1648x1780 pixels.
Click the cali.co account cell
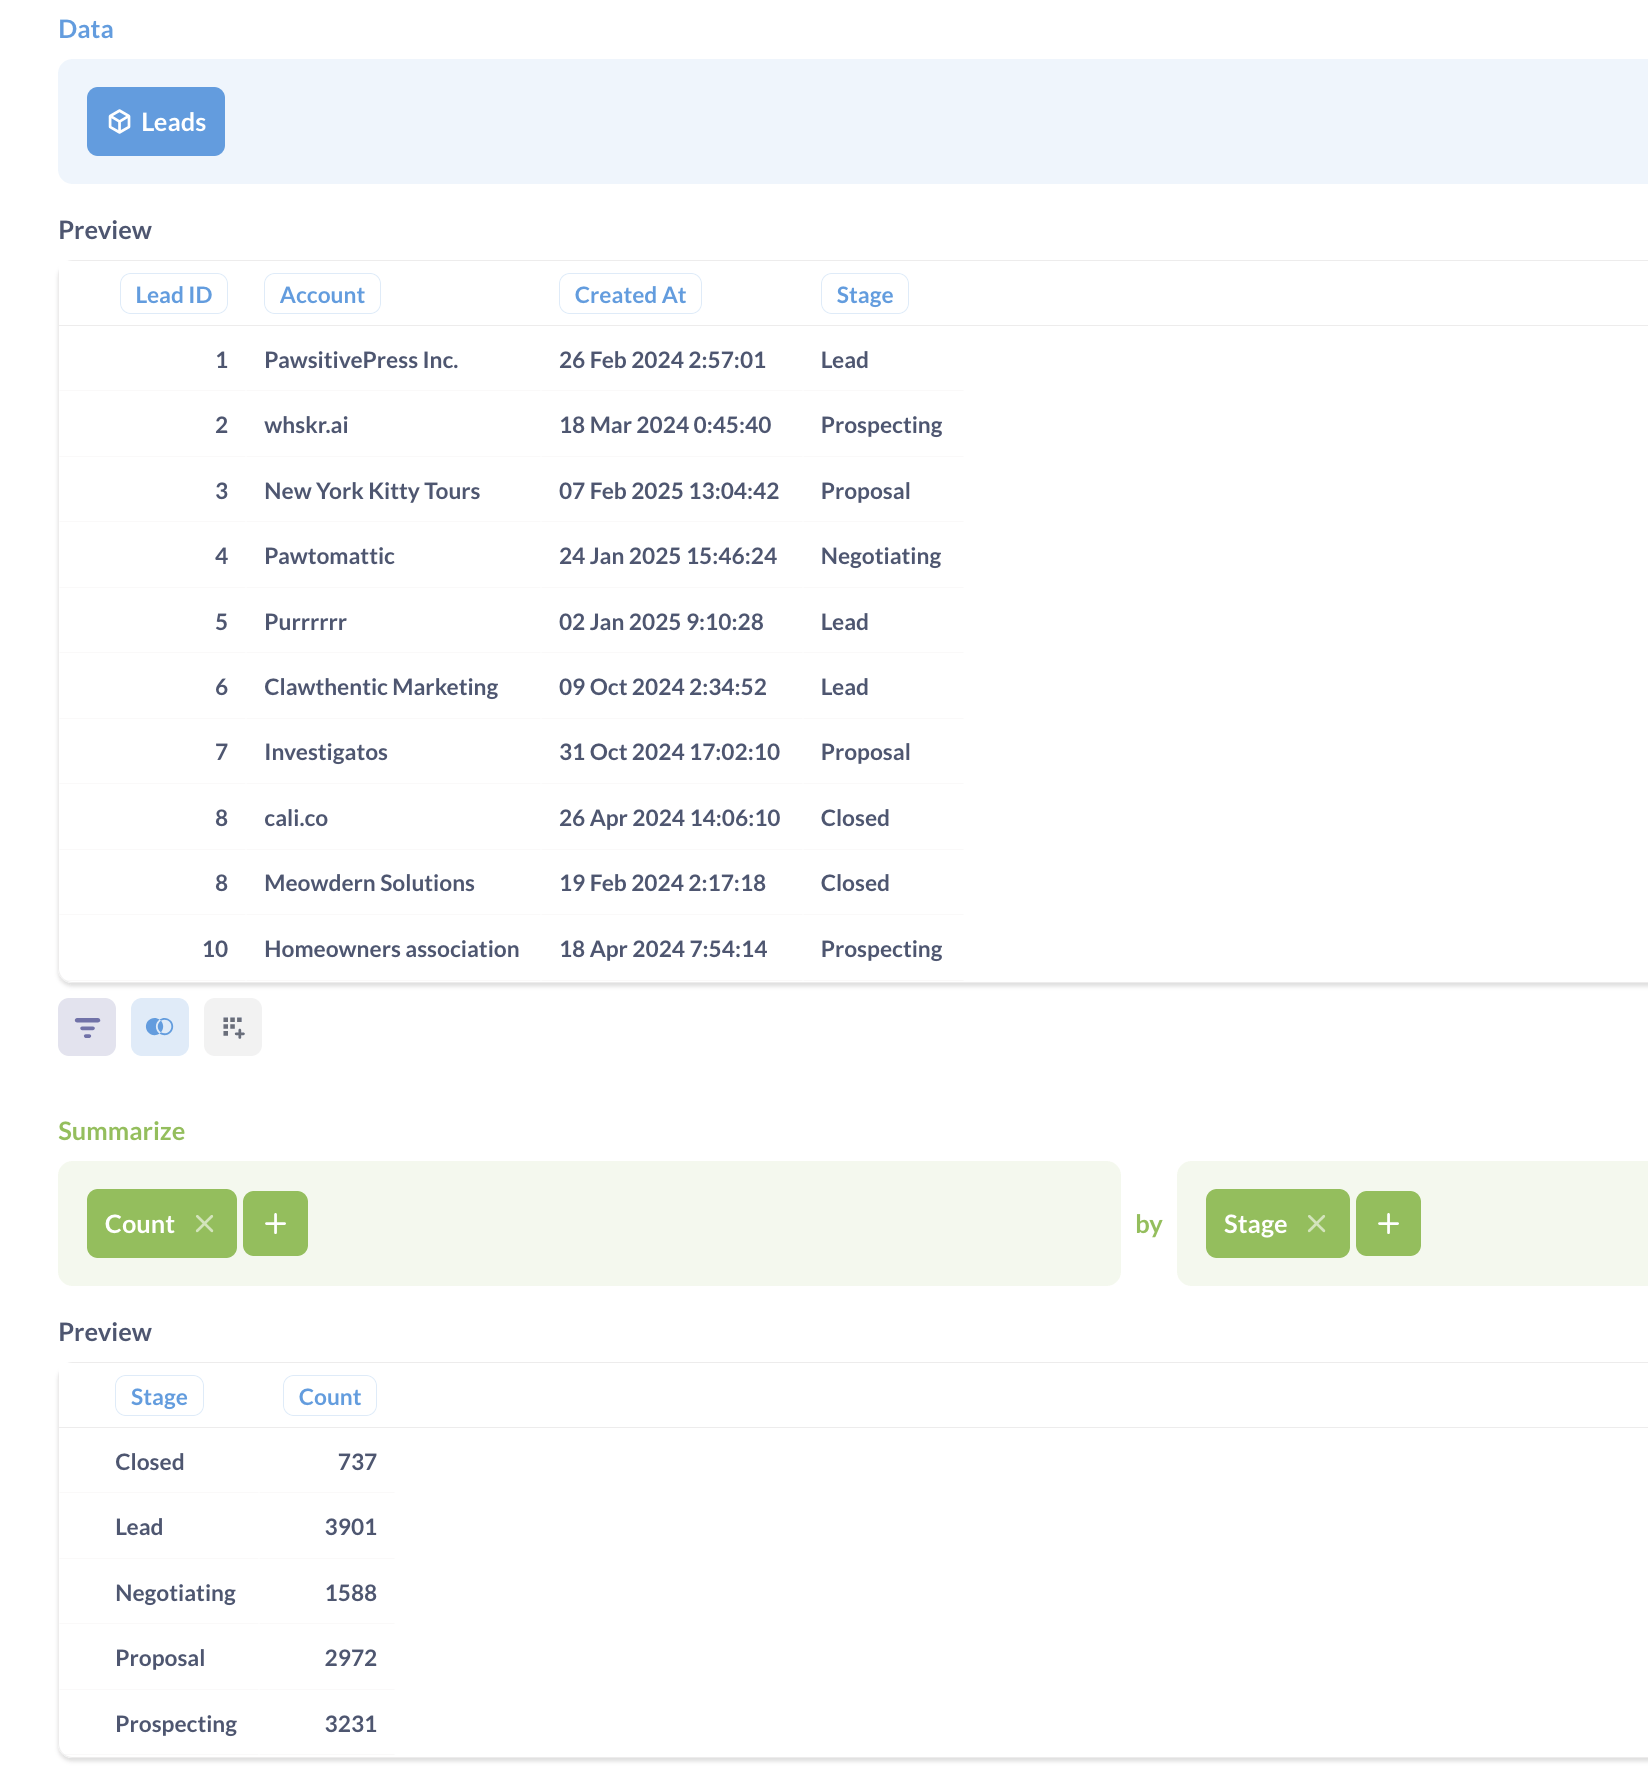[x=295, y=817]
